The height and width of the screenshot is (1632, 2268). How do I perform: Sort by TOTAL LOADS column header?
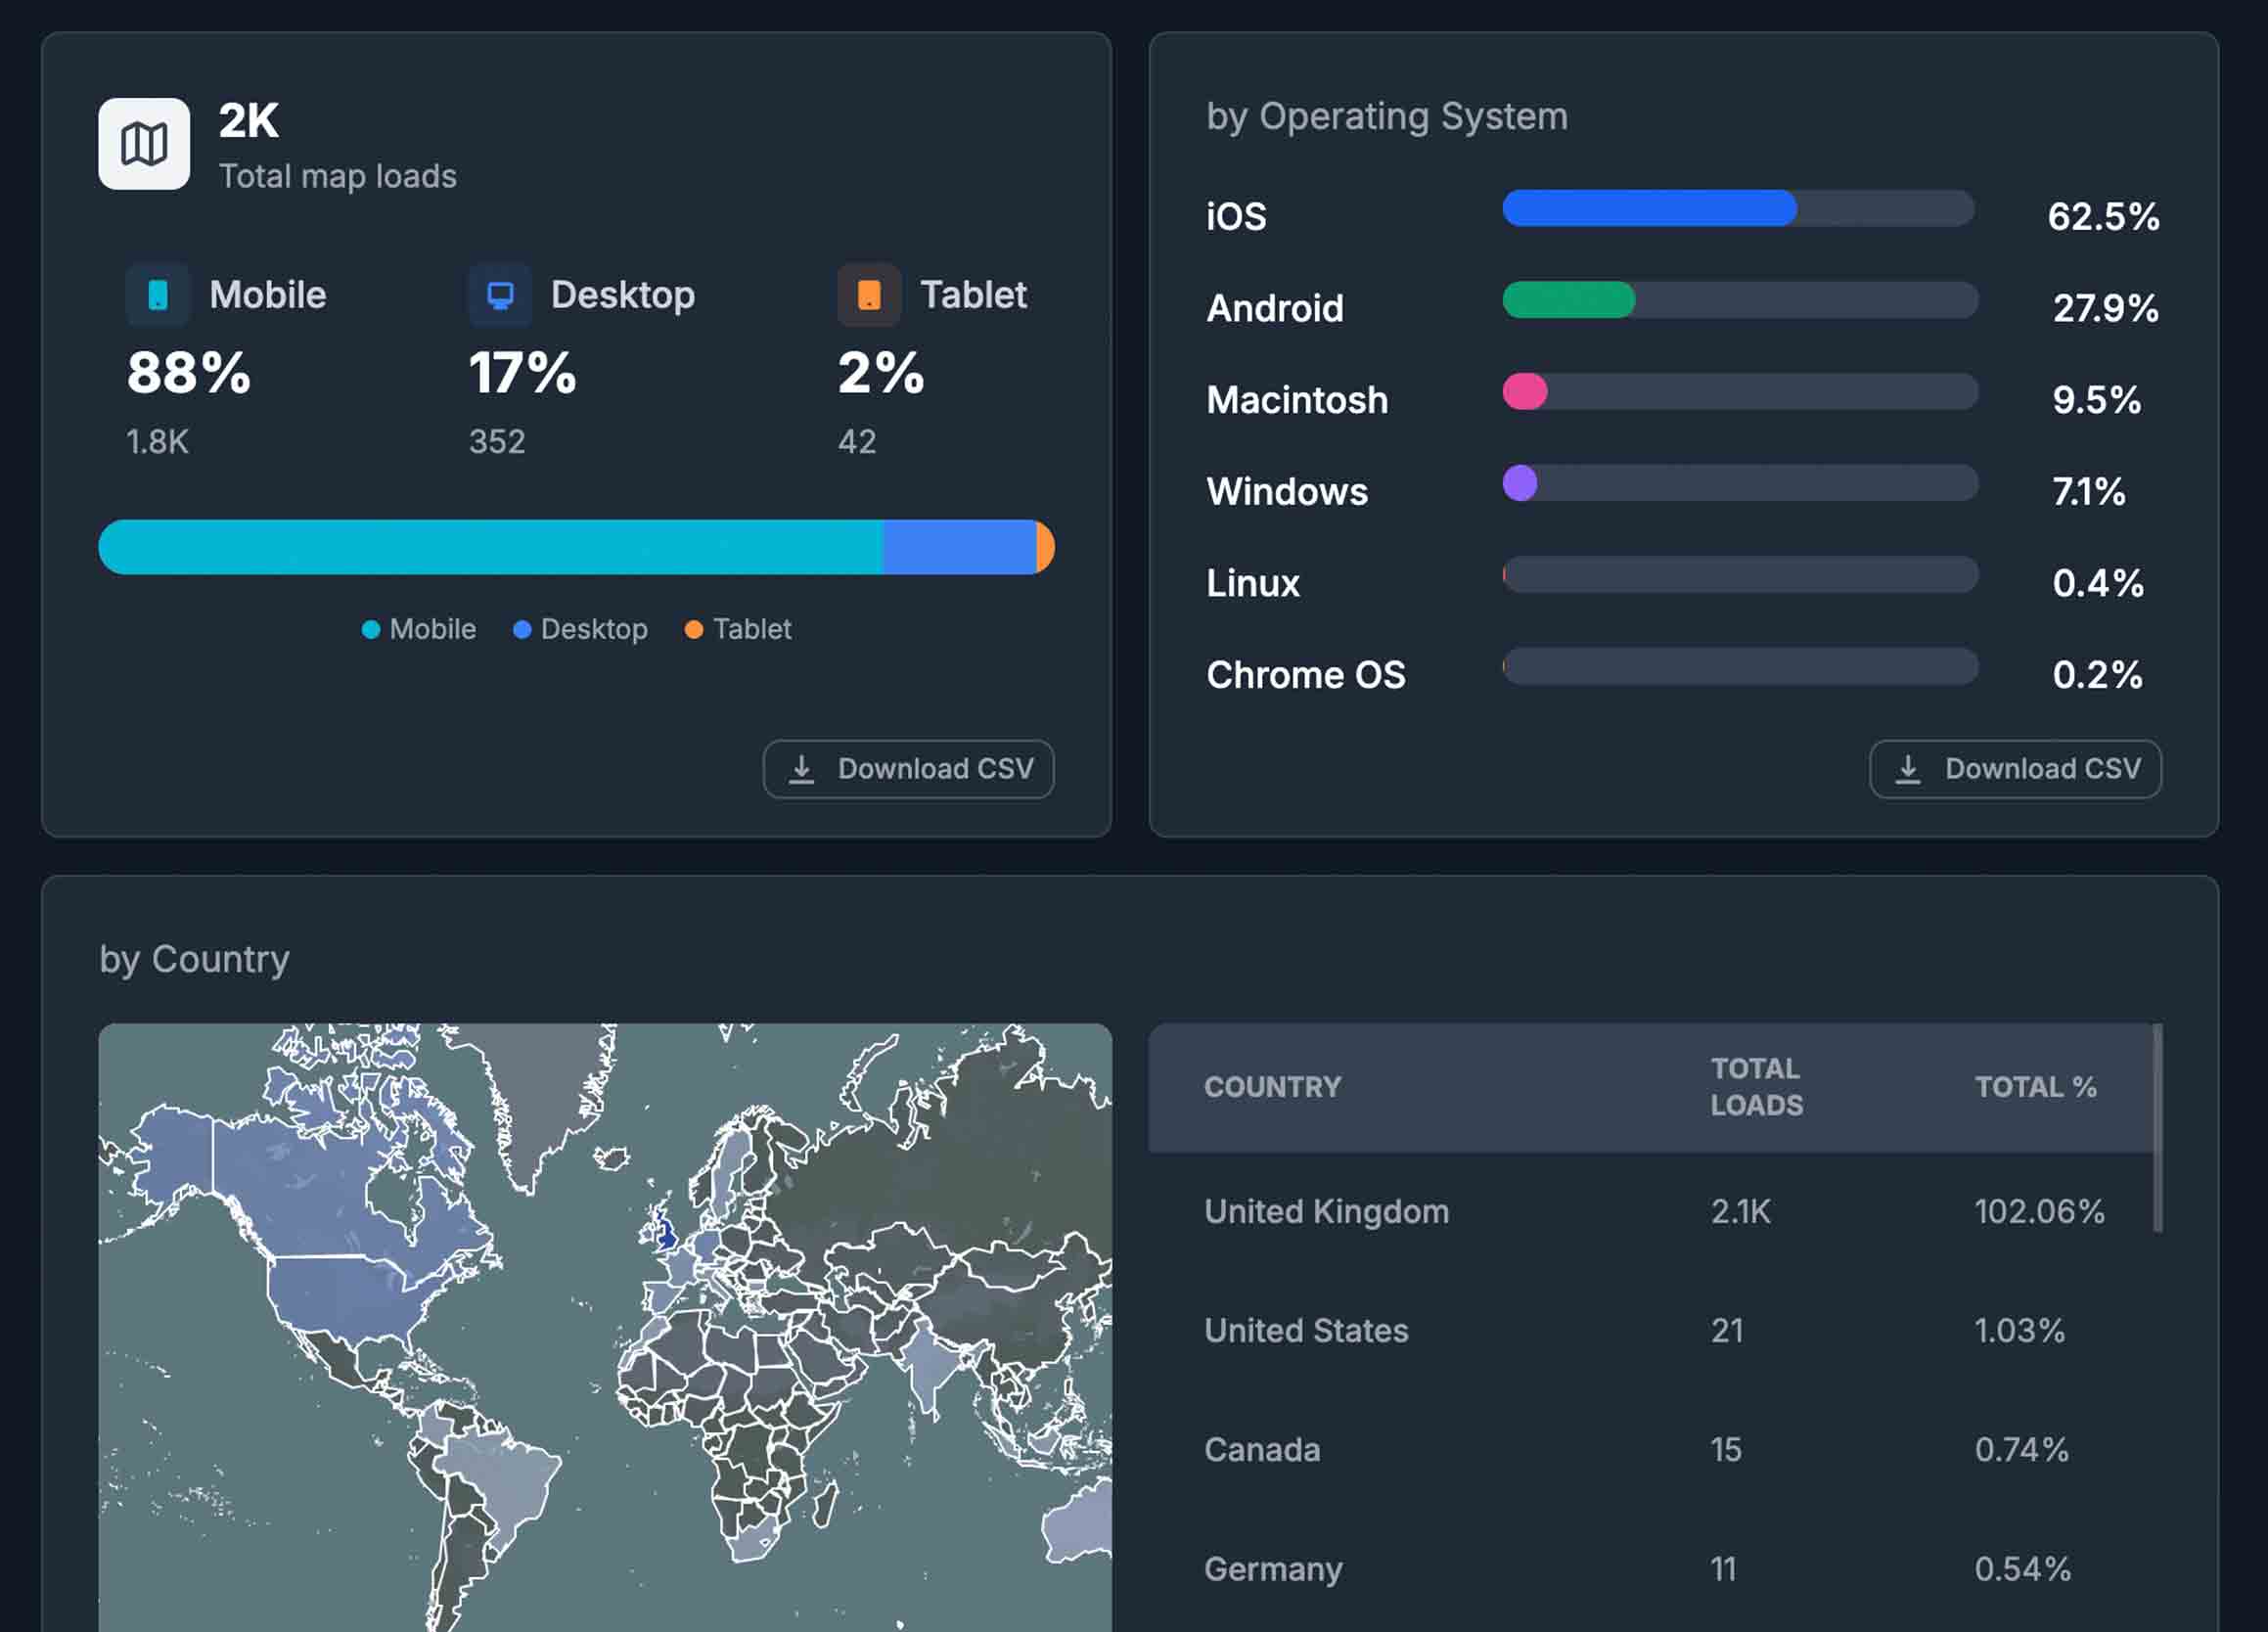tap(1756, 1087)
